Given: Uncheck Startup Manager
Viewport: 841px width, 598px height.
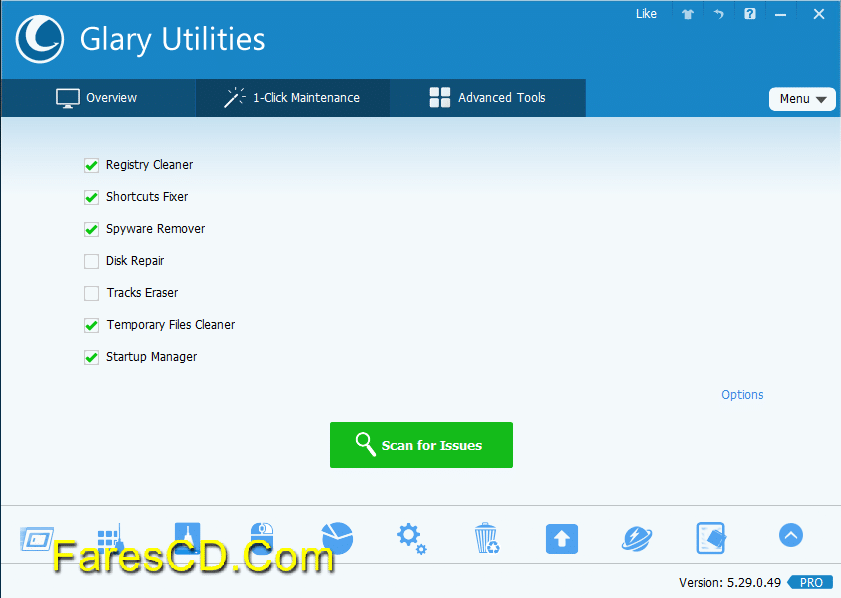Looking at the screenshot, I should pos(92,357).
